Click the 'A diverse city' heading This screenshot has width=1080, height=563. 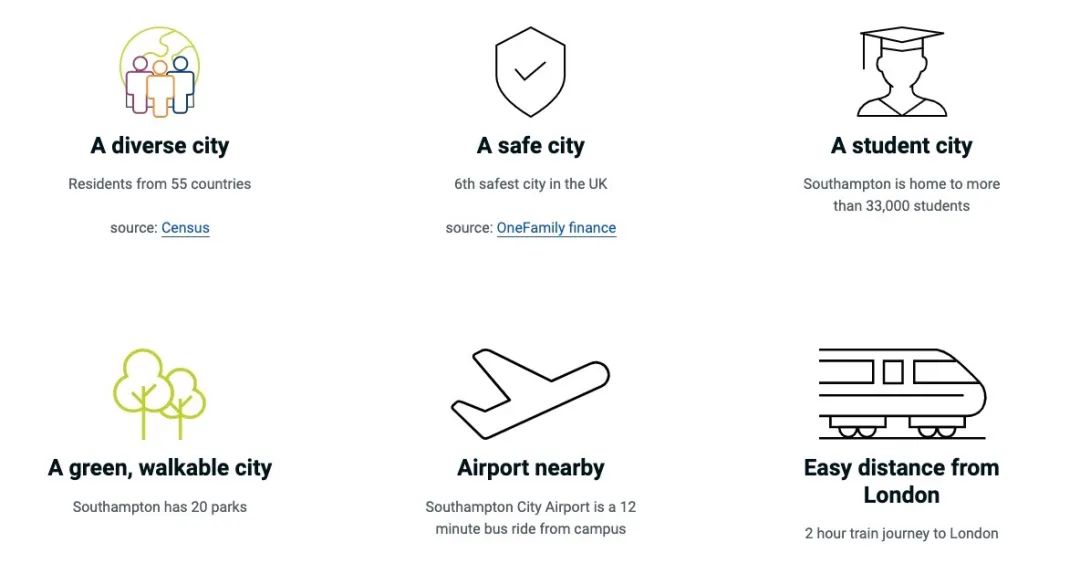pyautogui.click(x=160, y=146)
